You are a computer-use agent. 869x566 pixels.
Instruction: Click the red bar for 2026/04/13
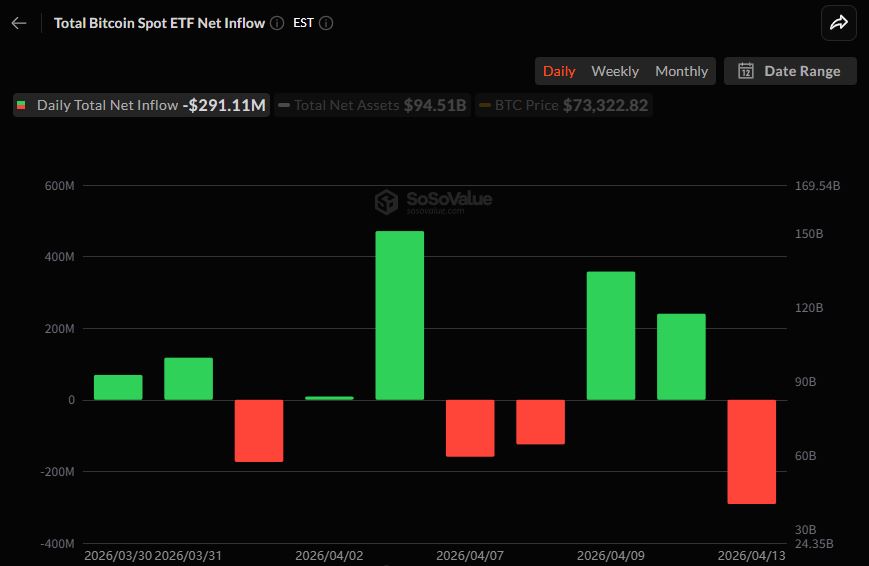(751, 451)
